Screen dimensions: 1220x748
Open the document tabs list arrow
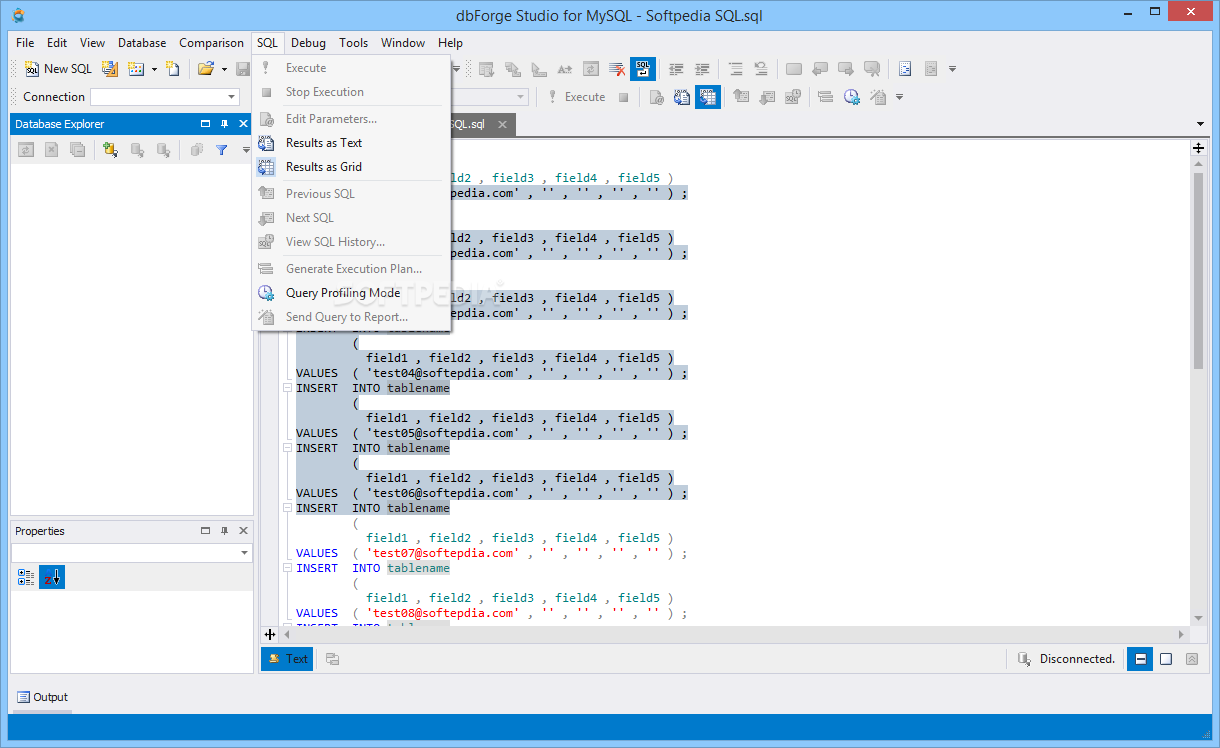pos(1200,124)
